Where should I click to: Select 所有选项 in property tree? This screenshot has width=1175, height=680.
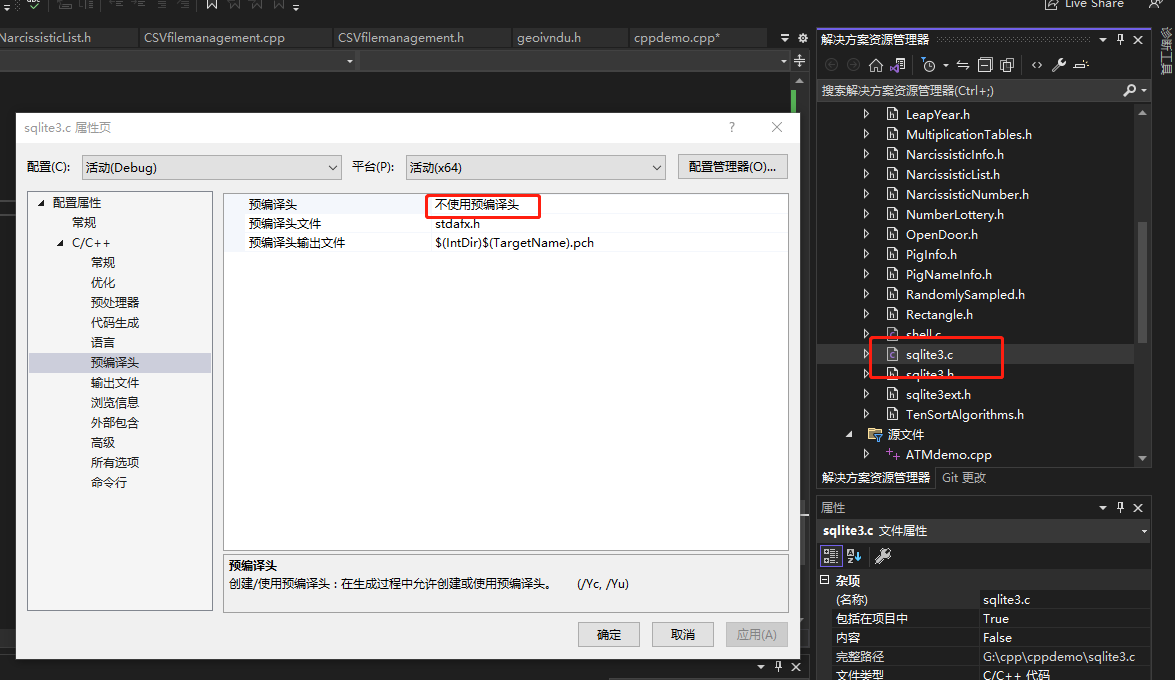coord(115,463)
